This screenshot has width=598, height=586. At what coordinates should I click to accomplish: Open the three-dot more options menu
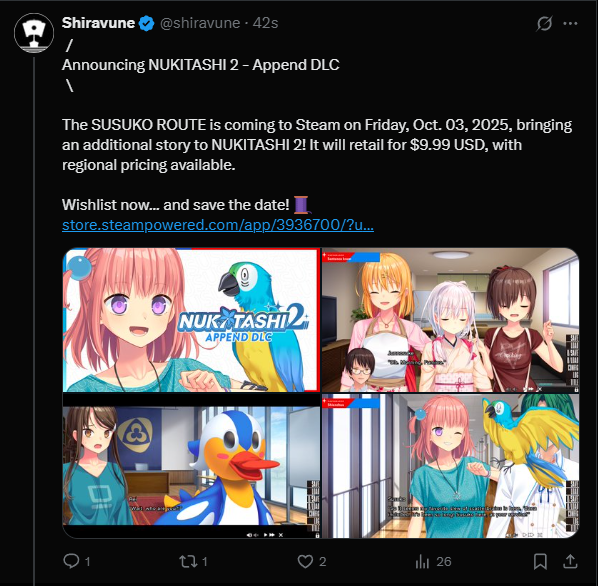(x=570, y=23)
